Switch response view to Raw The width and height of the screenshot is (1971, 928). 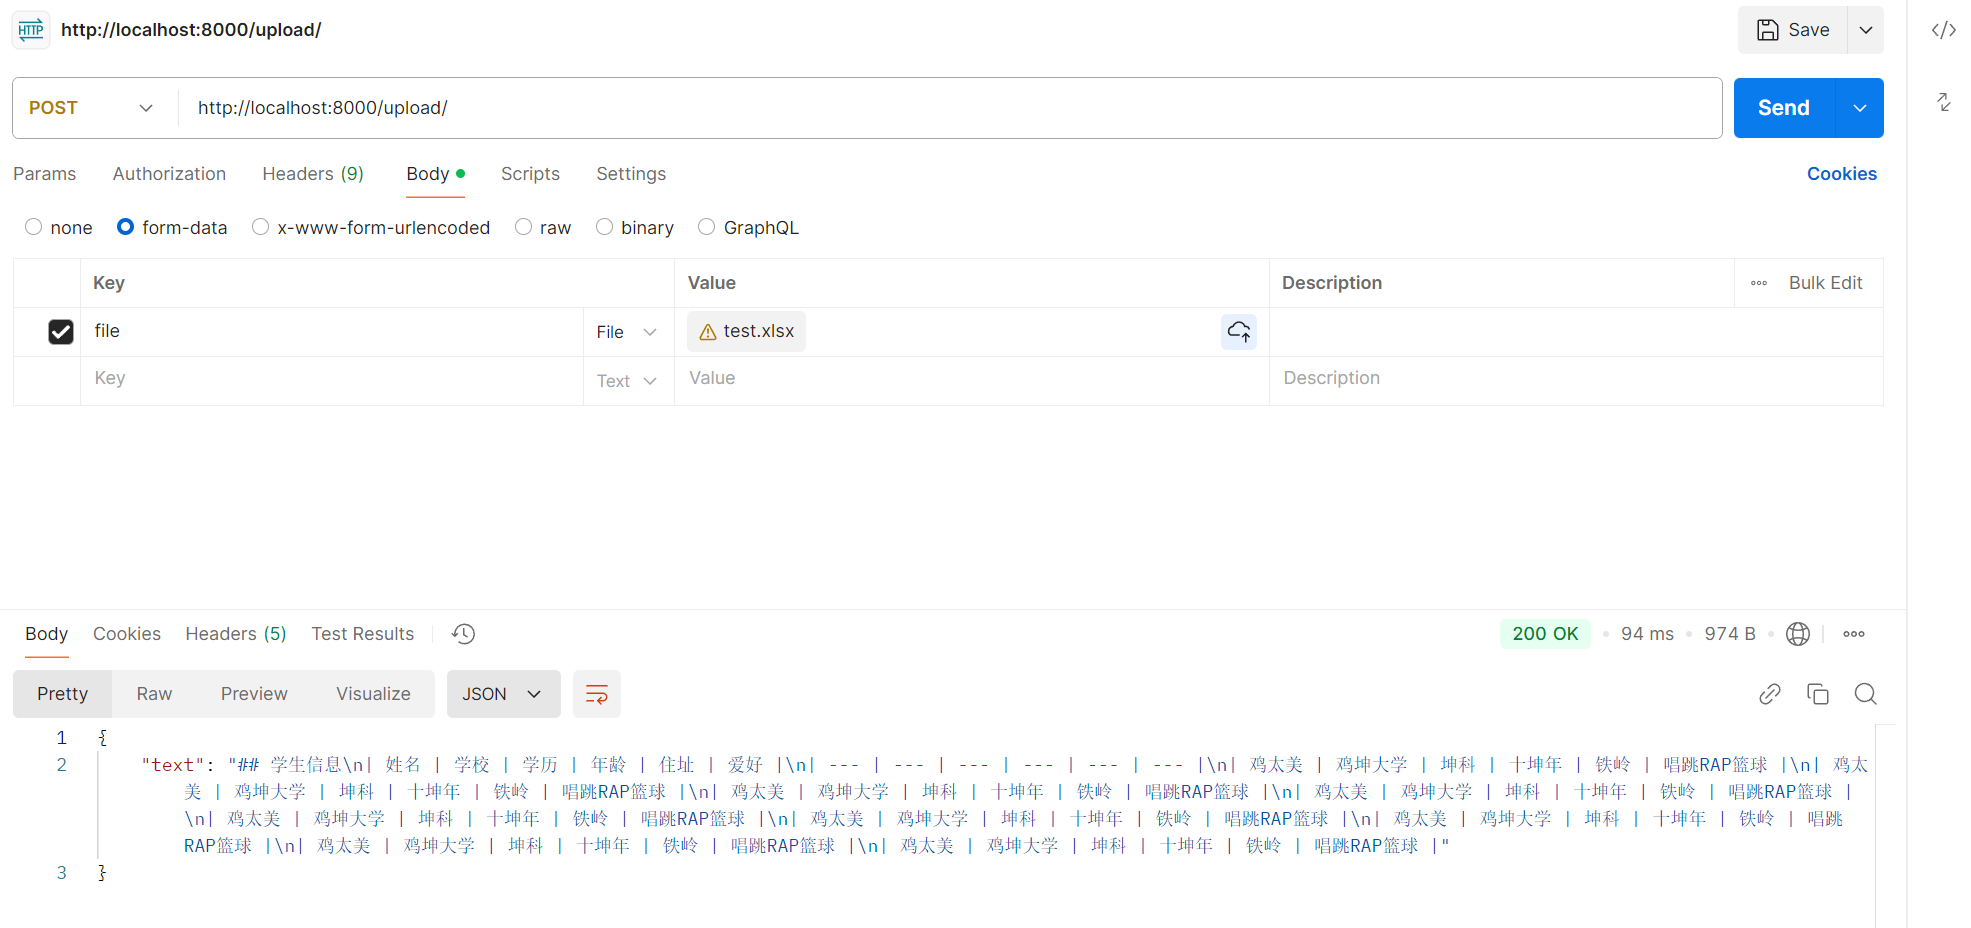154,694
